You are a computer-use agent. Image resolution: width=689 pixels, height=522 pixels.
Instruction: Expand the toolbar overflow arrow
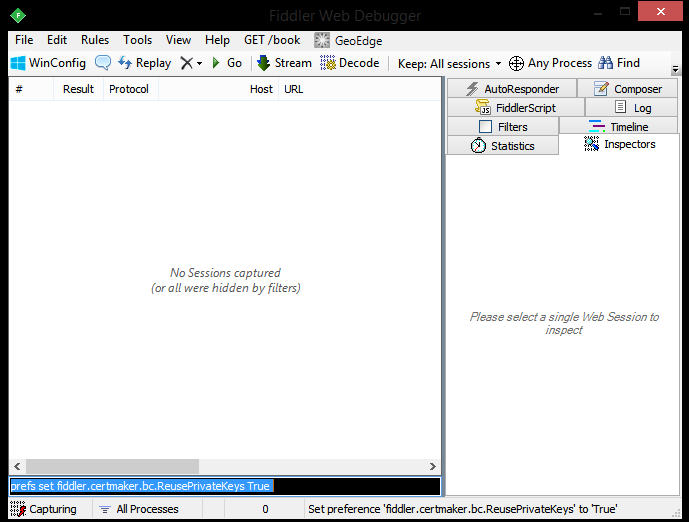[675, 69]
